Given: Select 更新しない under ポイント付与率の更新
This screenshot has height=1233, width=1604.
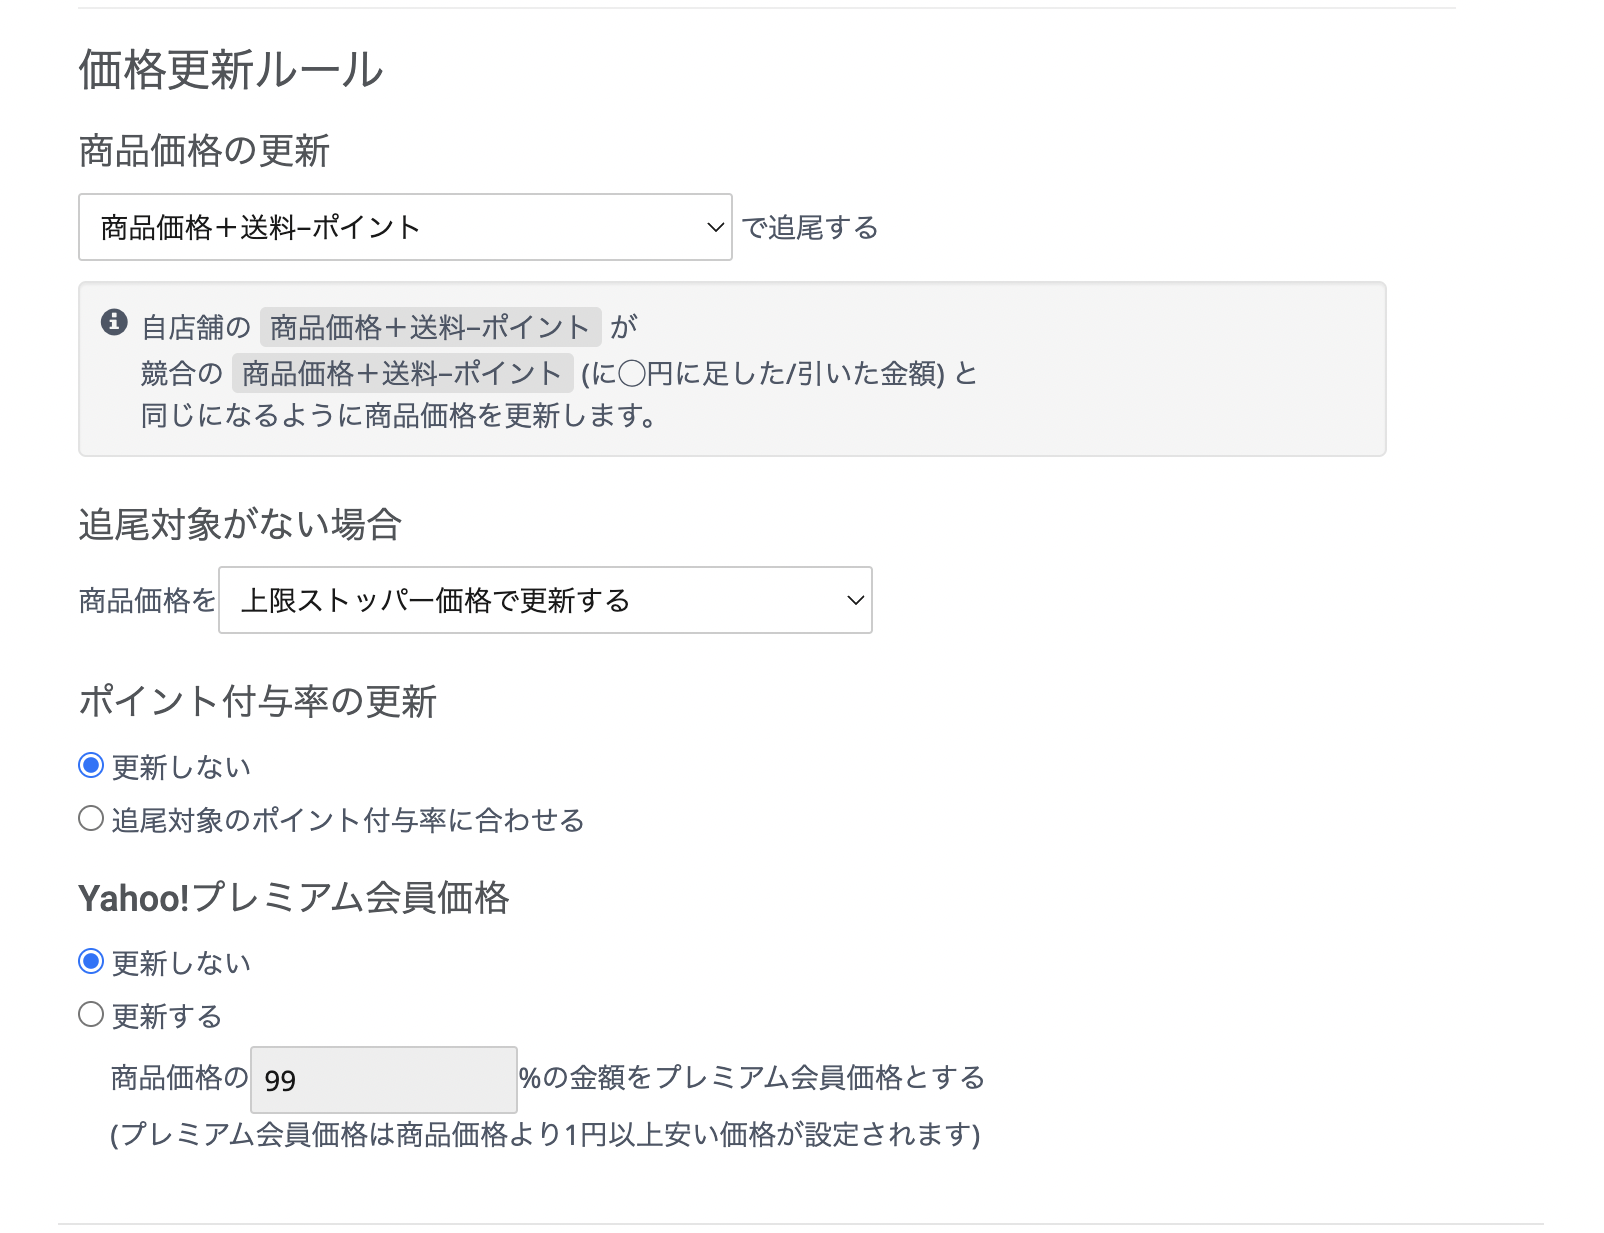Looking at the screenshot, I should coord(91,766).
